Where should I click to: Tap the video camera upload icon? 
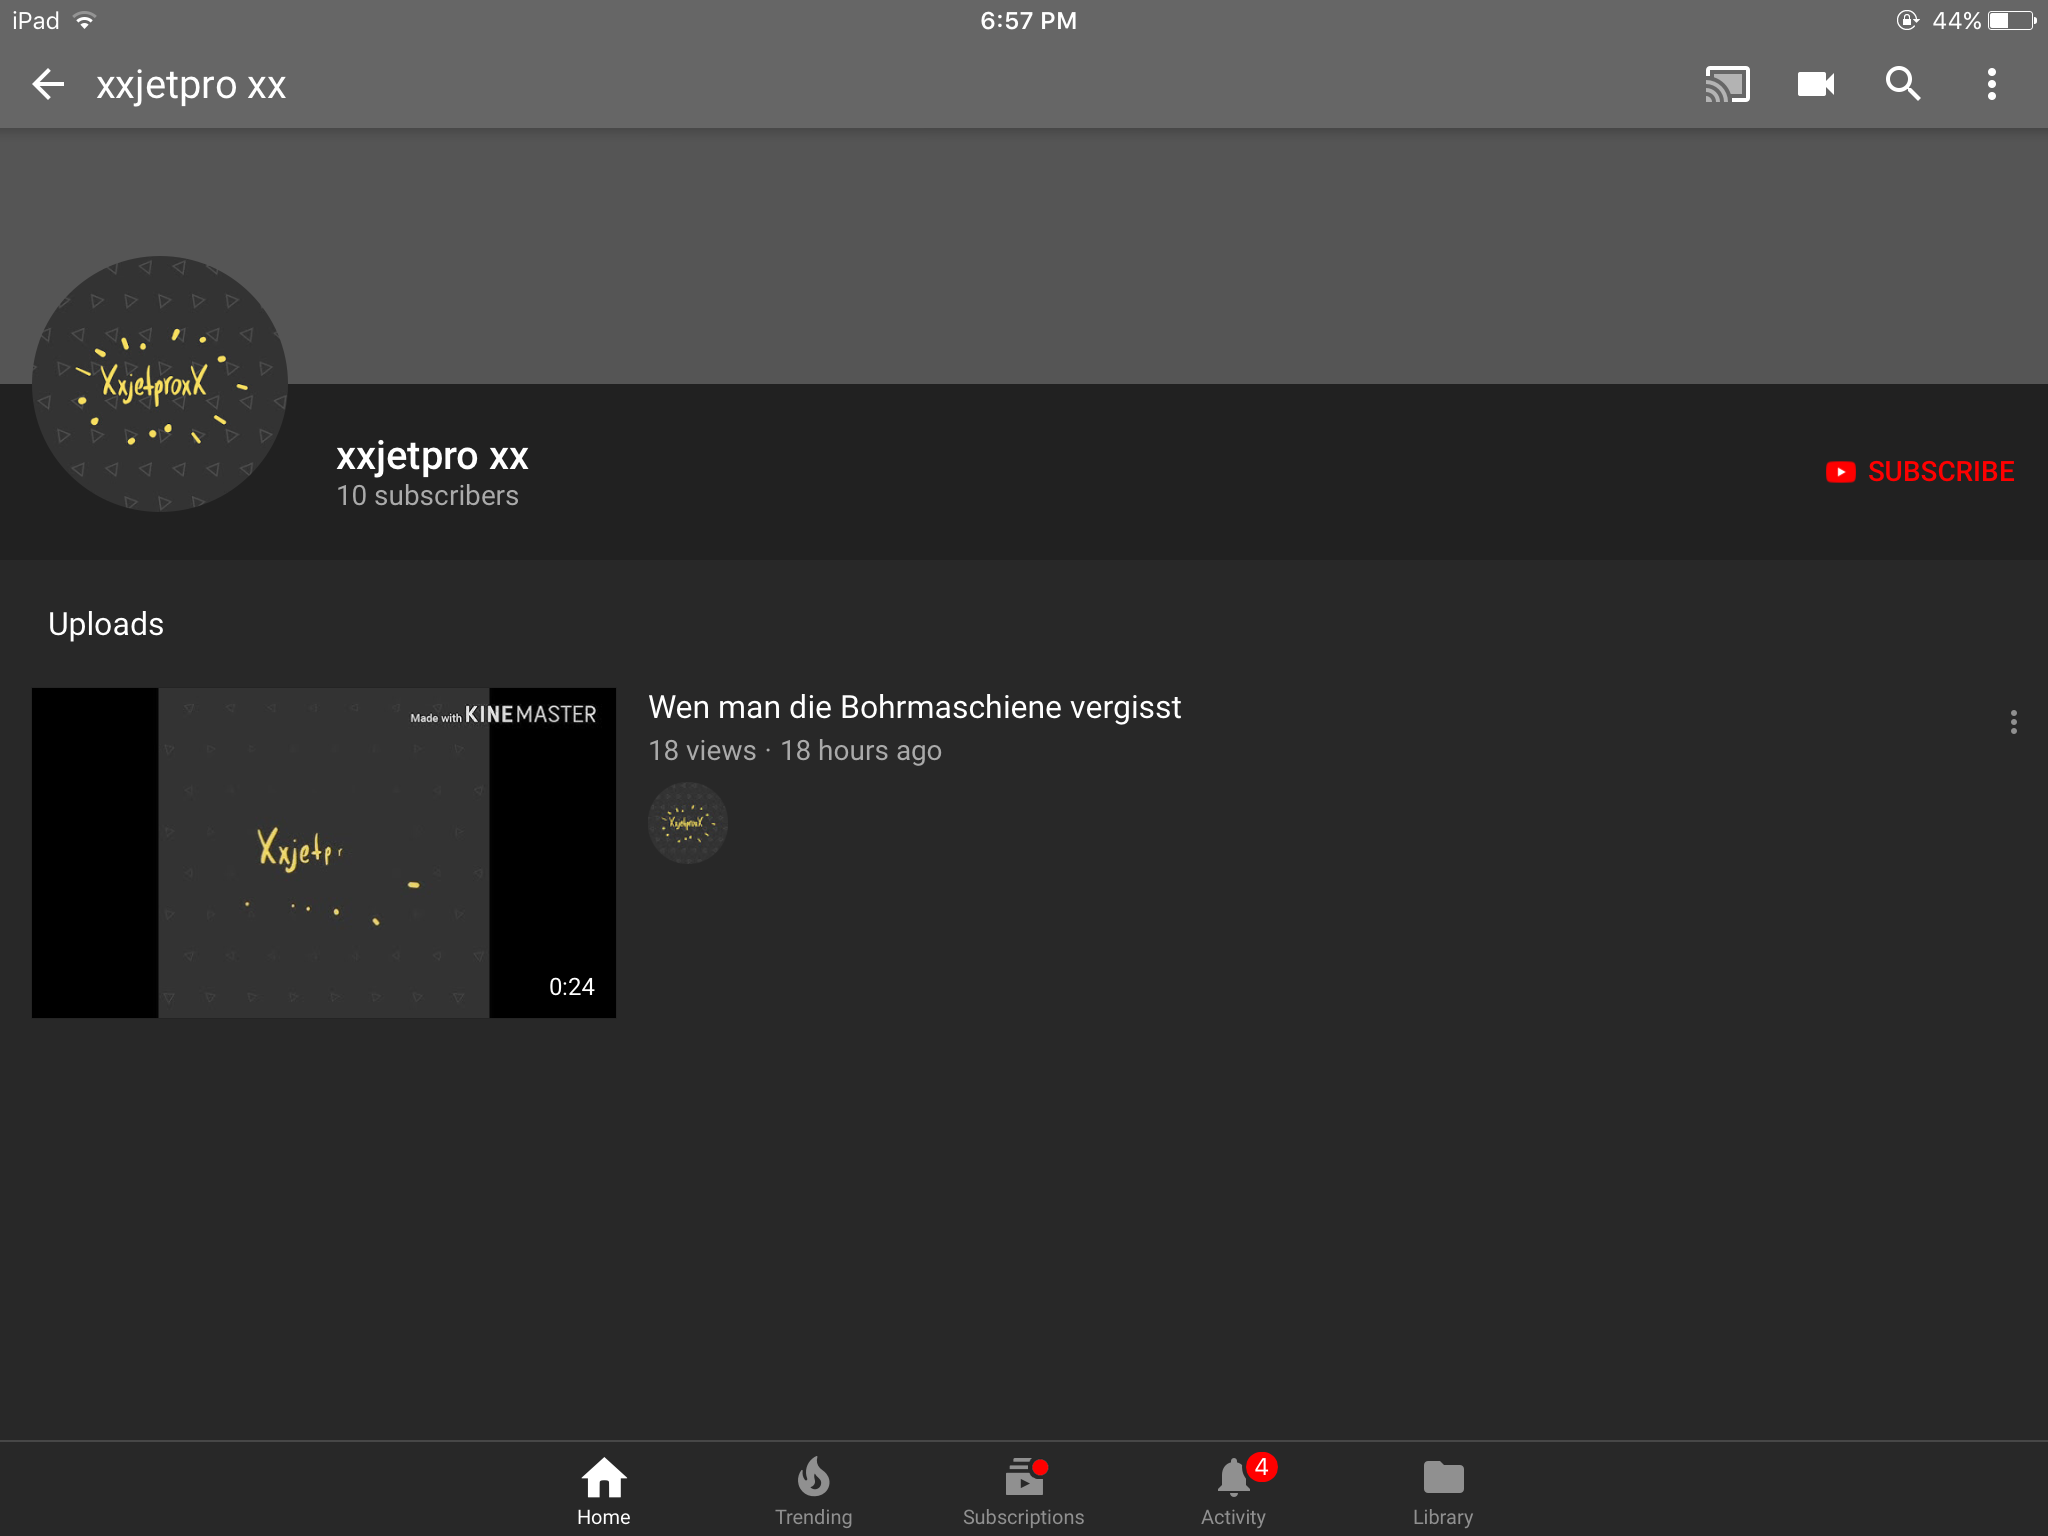[1815, 84]
